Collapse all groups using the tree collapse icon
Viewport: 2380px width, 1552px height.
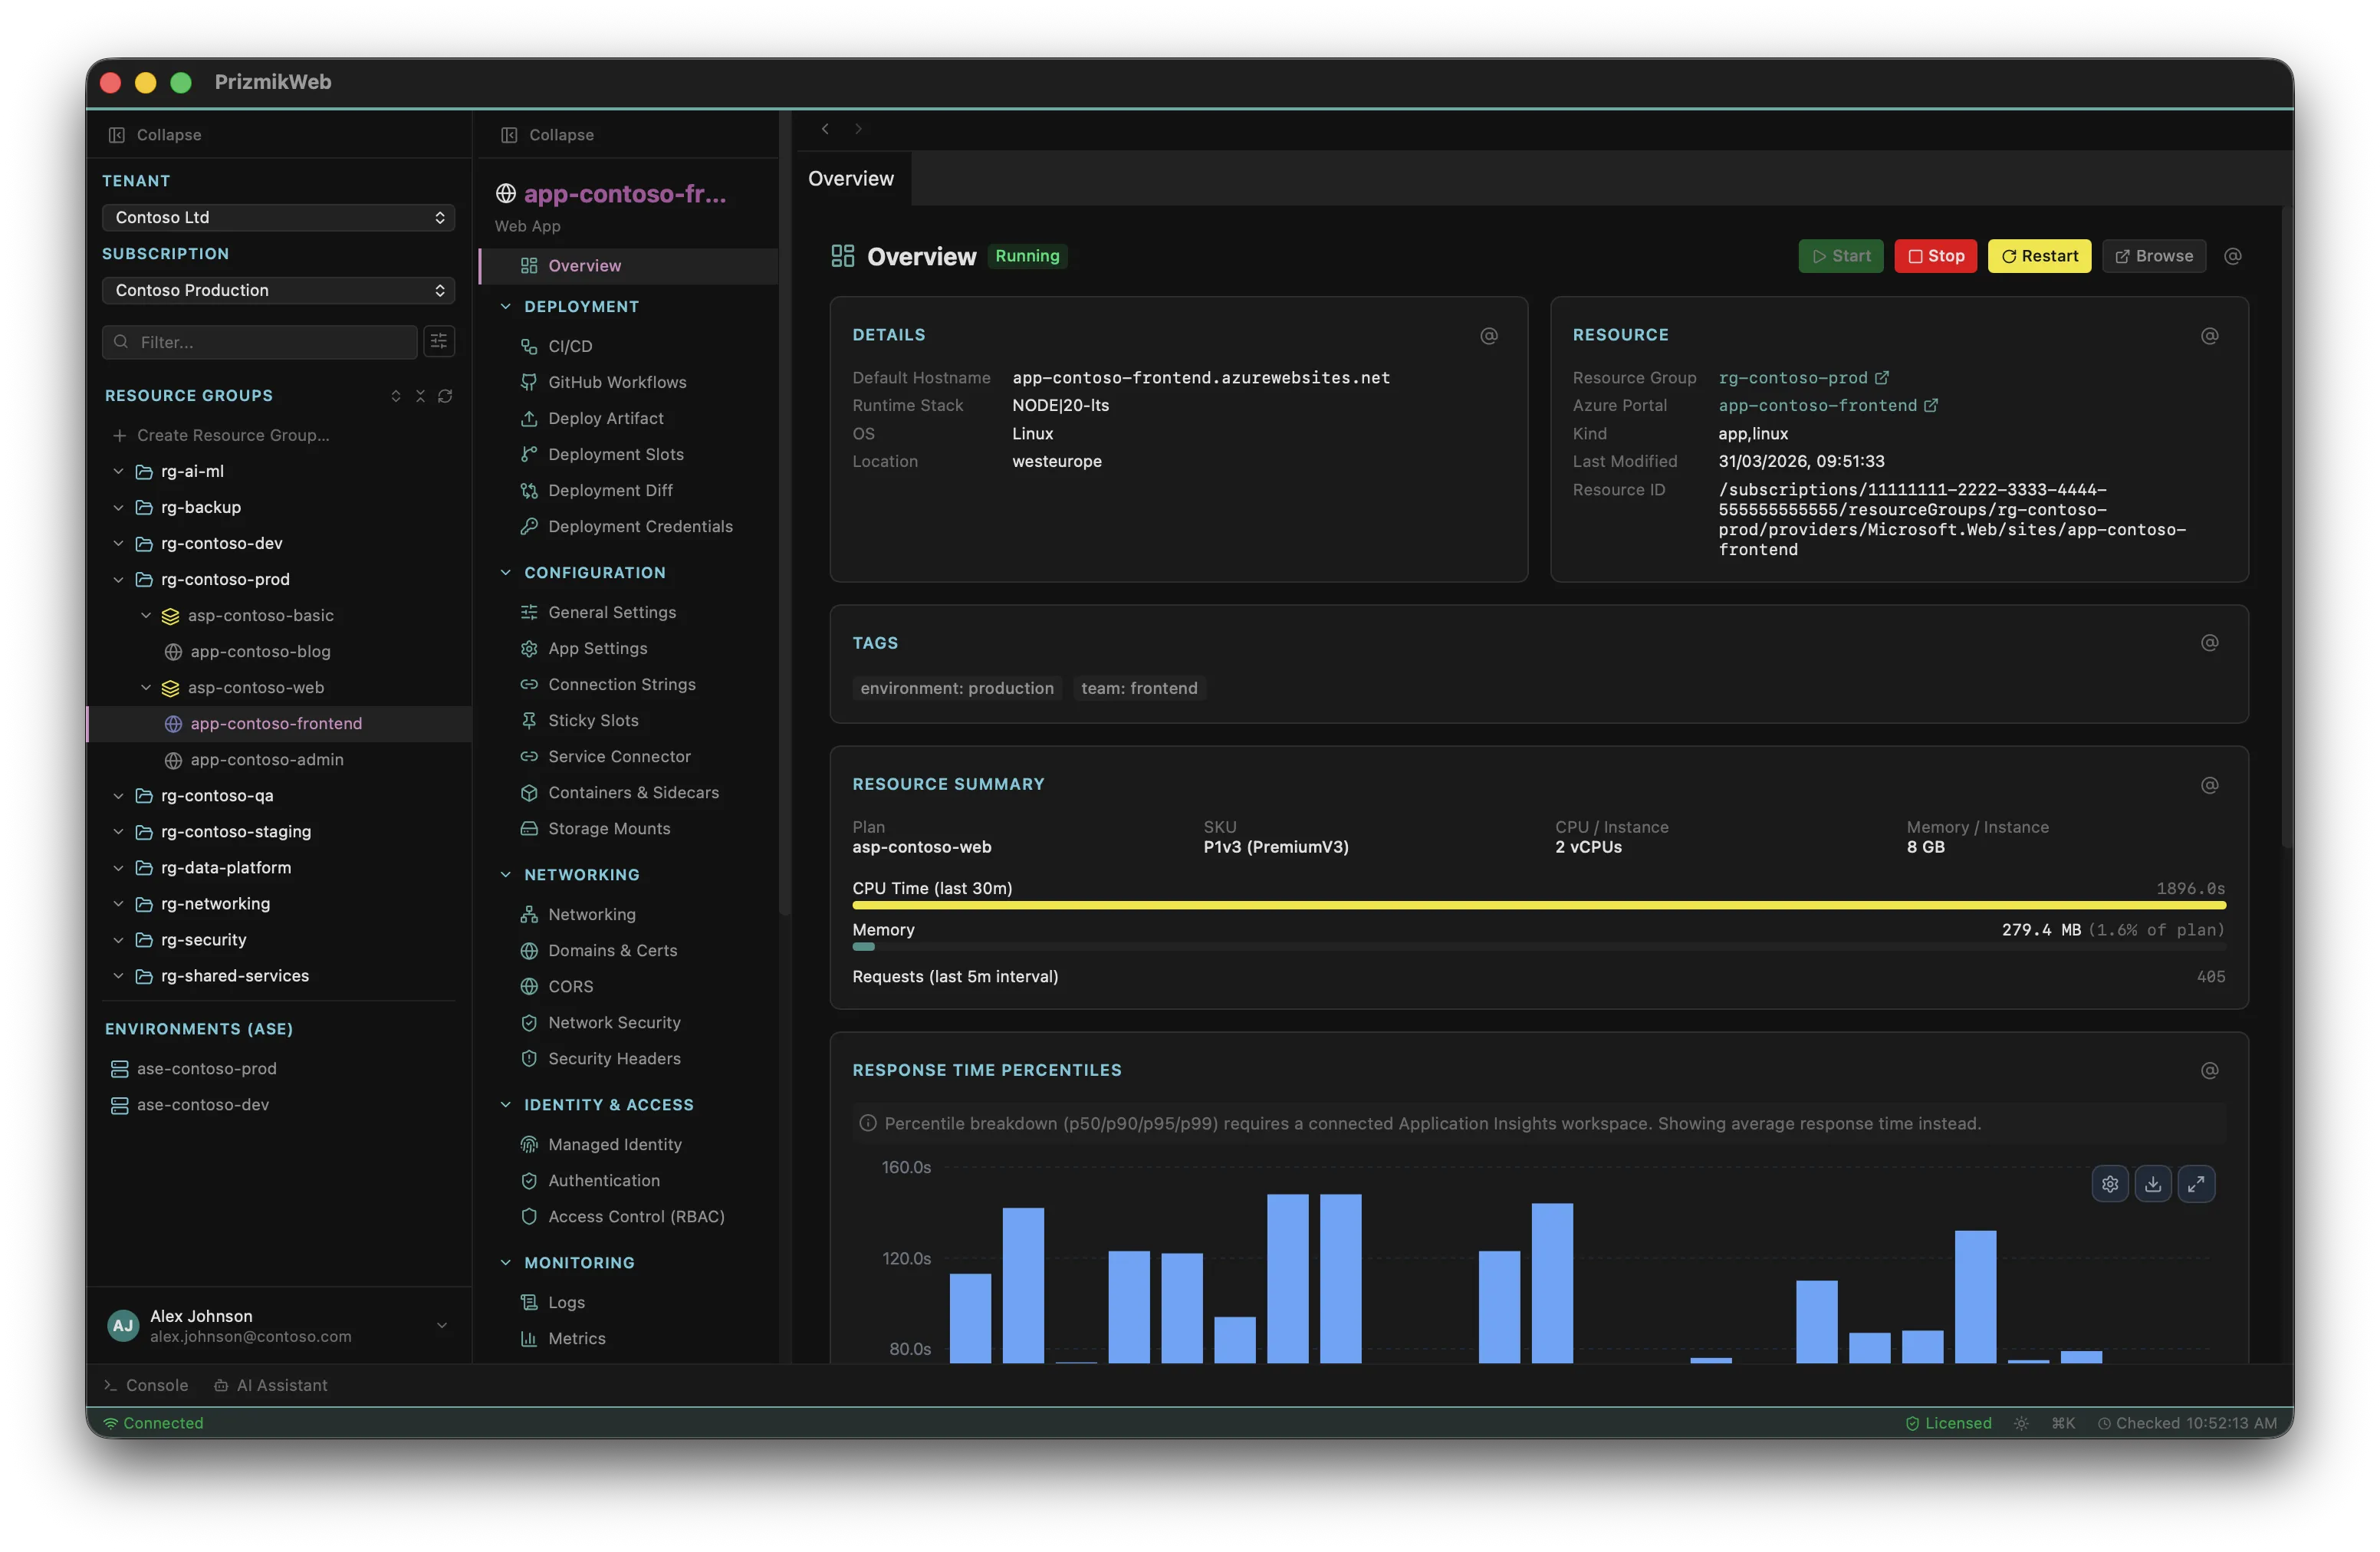pyautogui.click(x=420, y=396)
